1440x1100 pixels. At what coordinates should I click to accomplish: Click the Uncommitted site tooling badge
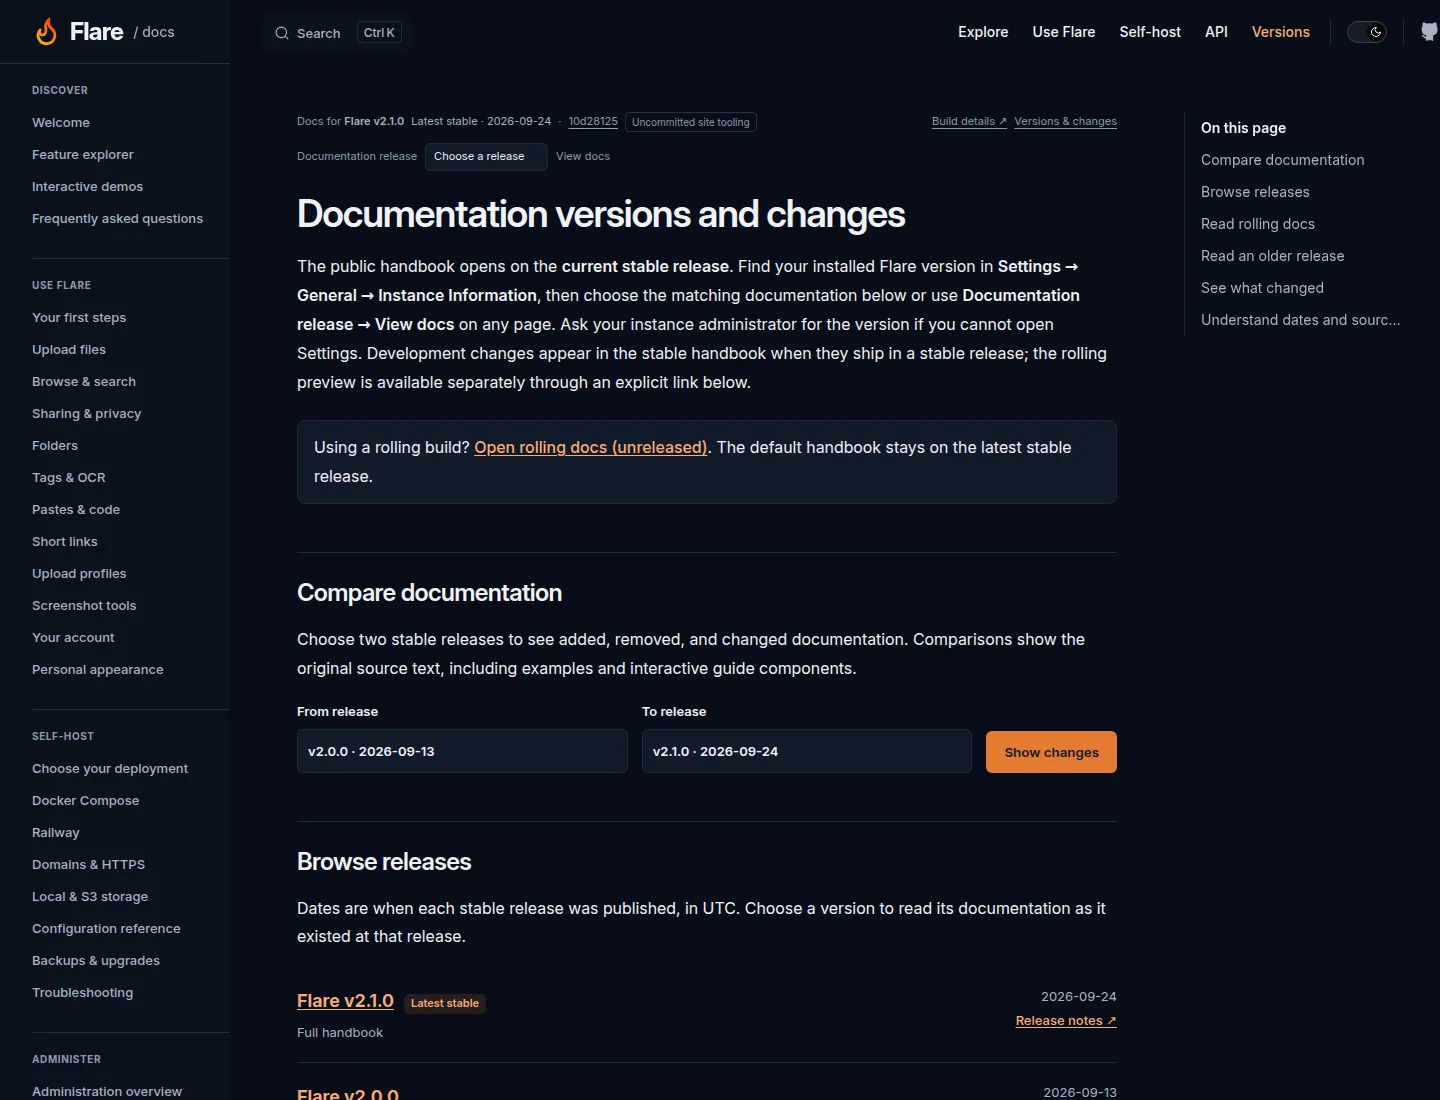690,122
